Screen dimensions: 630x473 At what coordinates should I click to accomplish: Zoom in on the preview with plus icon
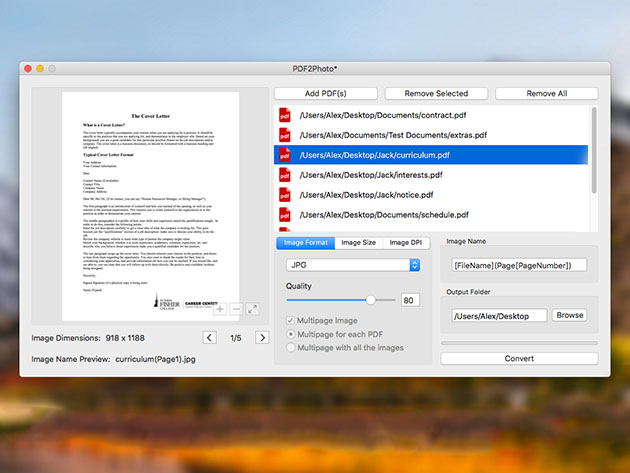point(220,309)
